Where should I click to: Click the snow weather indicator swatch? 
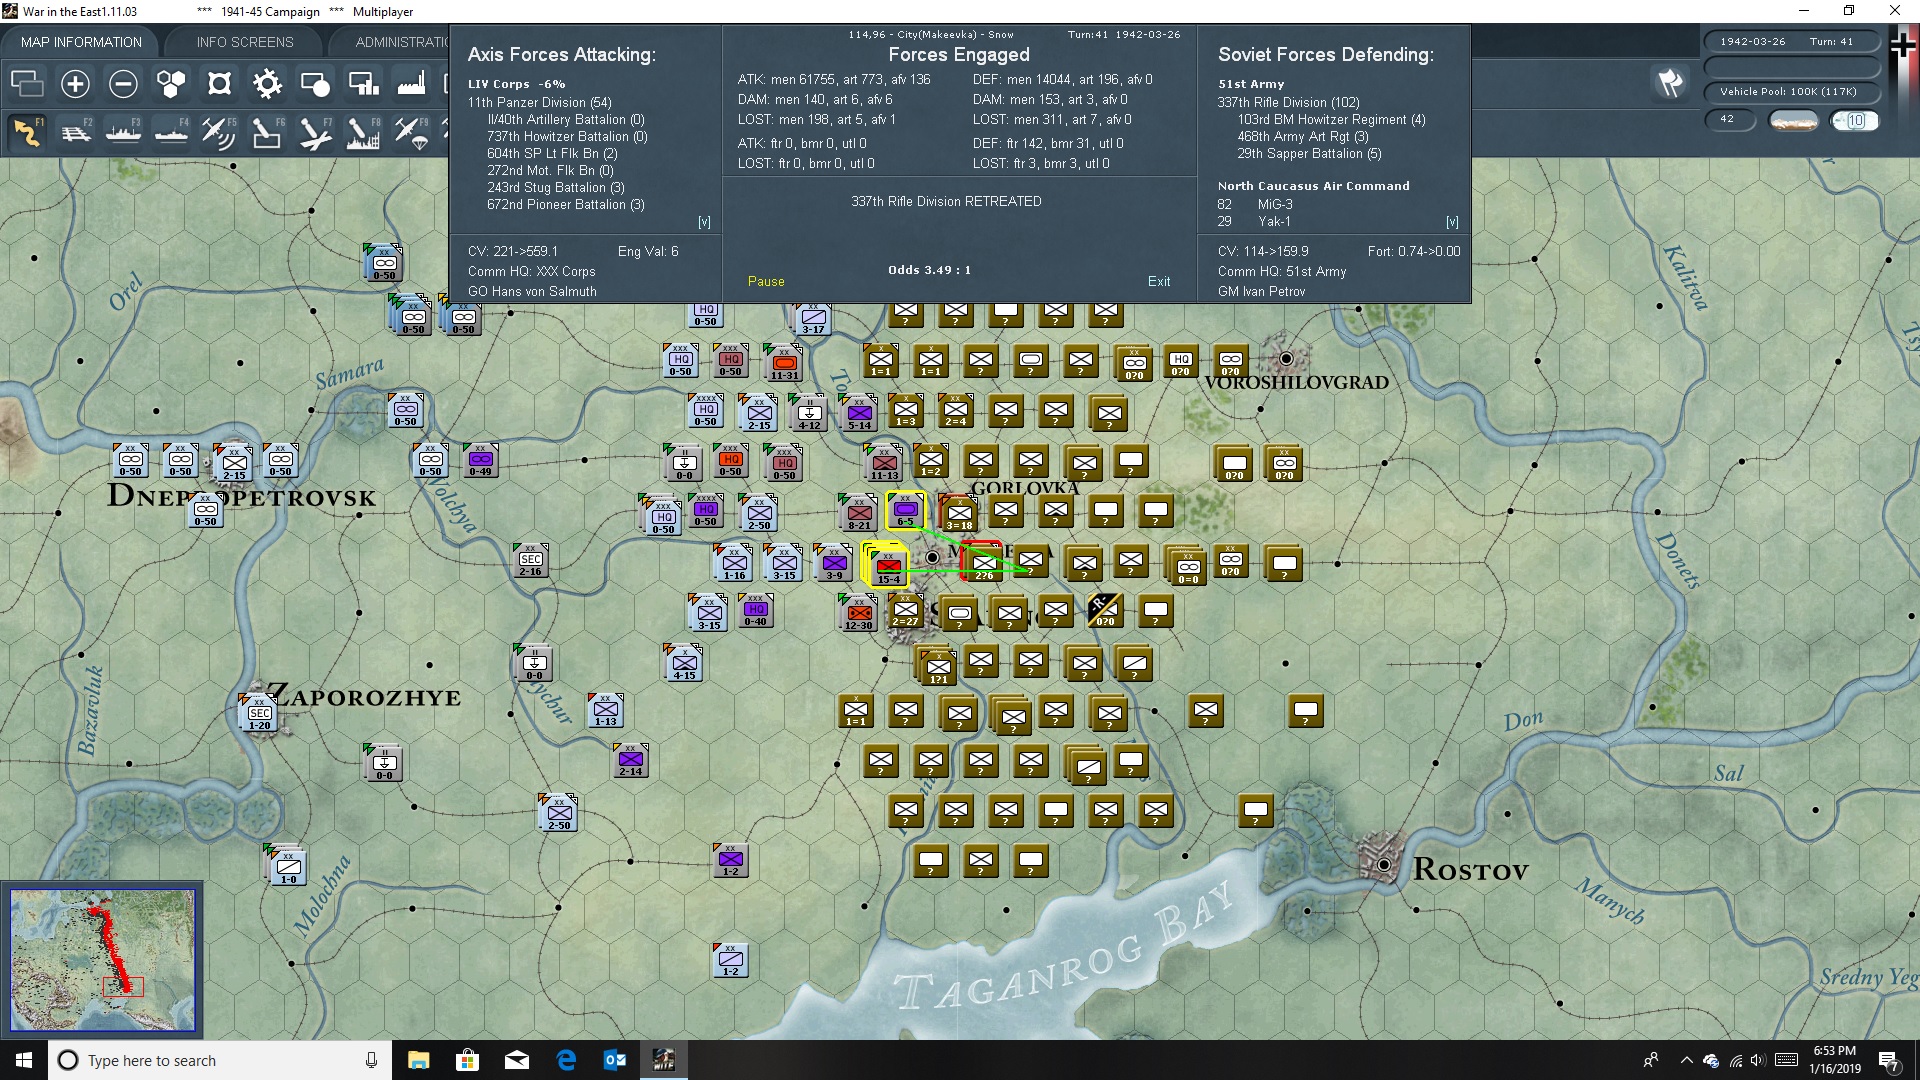click(1794, 120)
